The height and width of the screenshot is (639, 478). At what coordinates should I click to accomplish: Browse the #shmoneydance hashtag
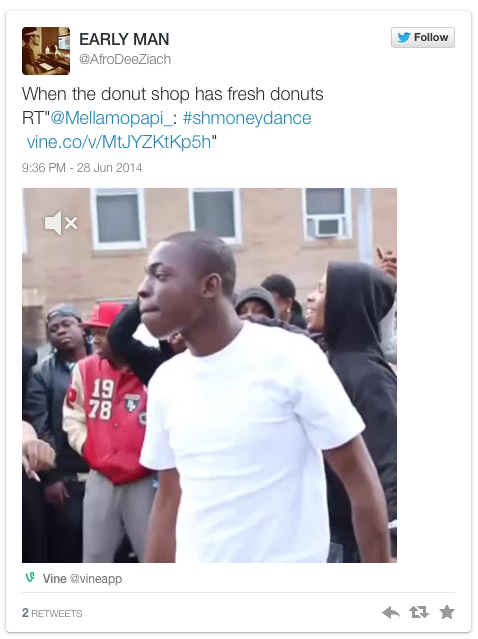click(x=247, y=118)
